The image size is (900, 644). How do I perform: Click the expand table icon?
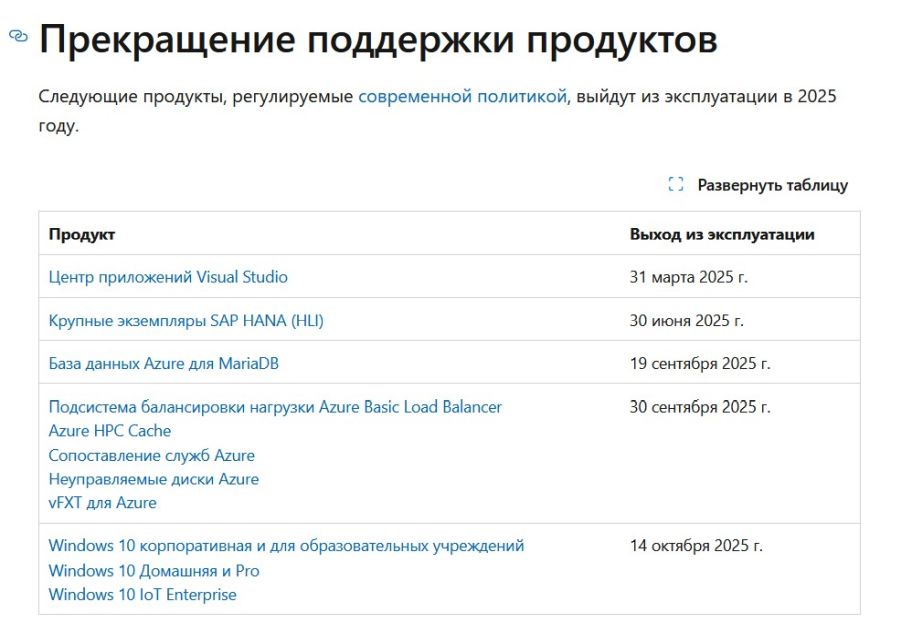(675, 185)
